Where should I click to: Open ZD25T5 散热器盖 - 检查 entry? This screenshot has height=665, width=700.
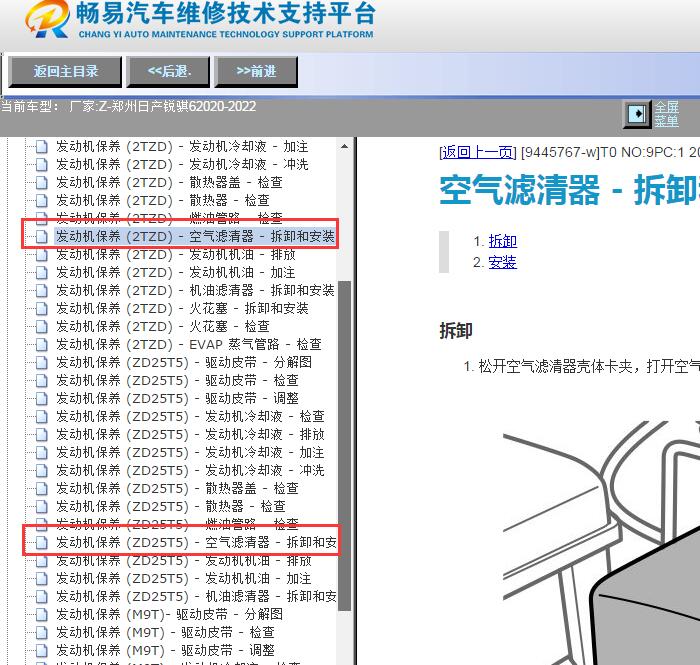(177, 488)
